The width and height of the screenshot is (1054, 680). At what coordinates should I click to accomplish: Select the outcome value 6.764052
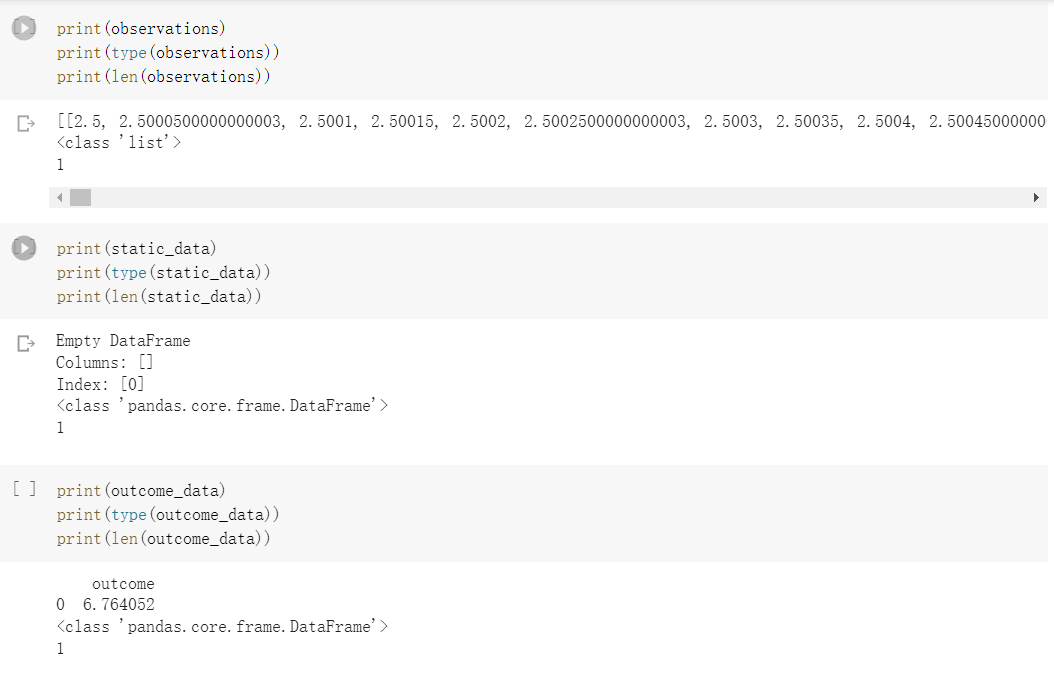coord(119,605)
